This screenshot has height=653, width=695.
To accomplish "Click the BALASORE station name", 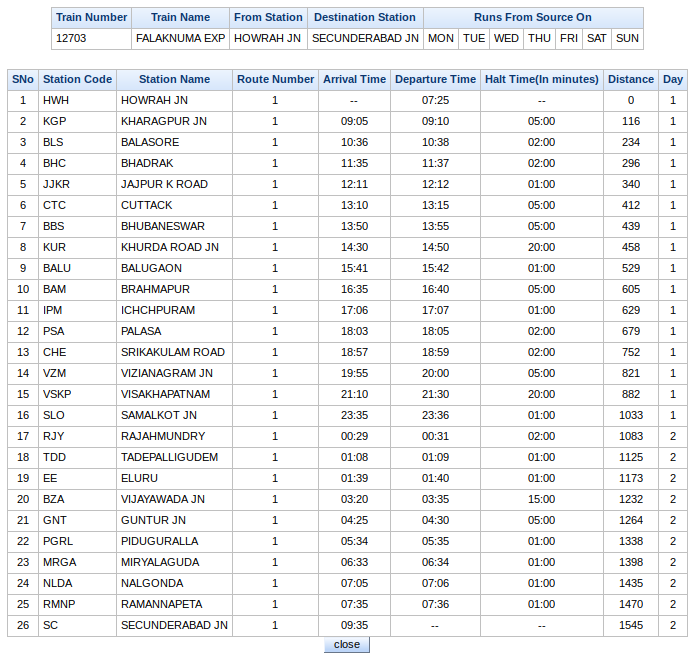I will point(150,142).
